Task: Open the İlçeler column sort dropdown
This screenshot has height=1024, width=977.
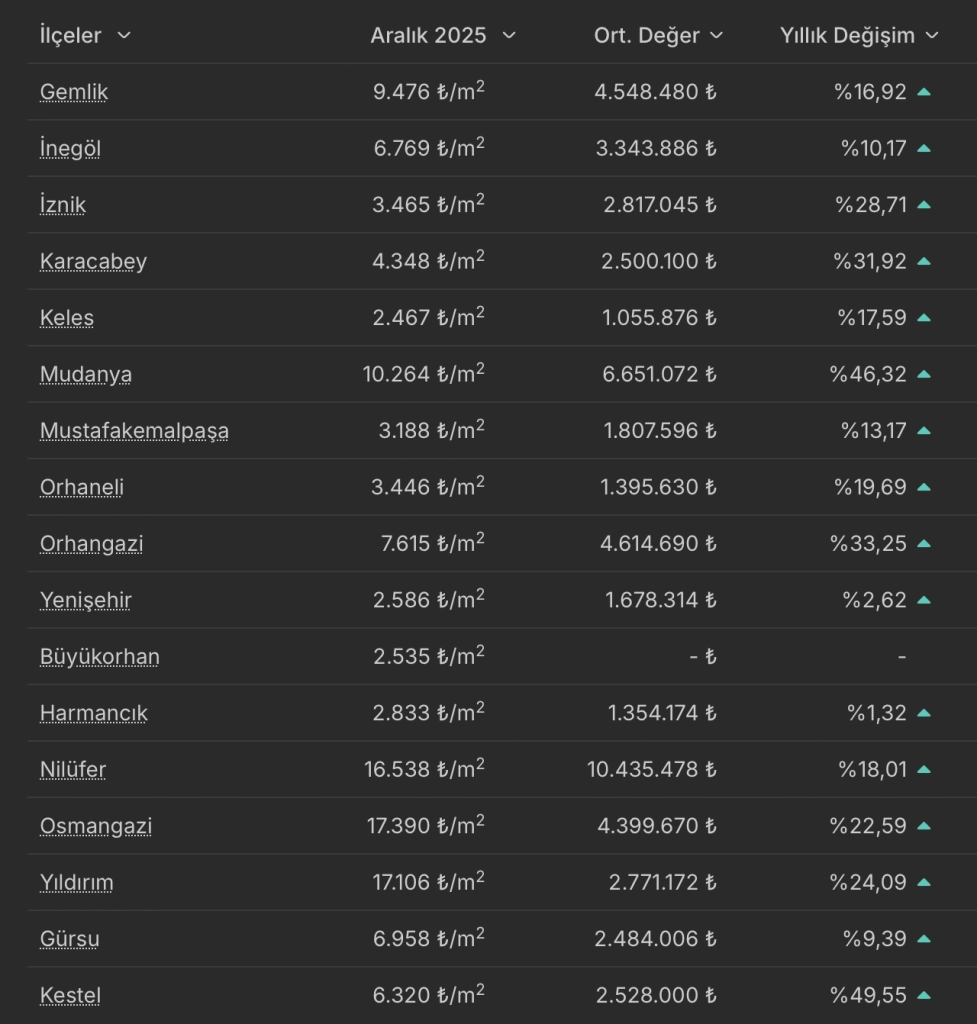Action: [124, 35]
